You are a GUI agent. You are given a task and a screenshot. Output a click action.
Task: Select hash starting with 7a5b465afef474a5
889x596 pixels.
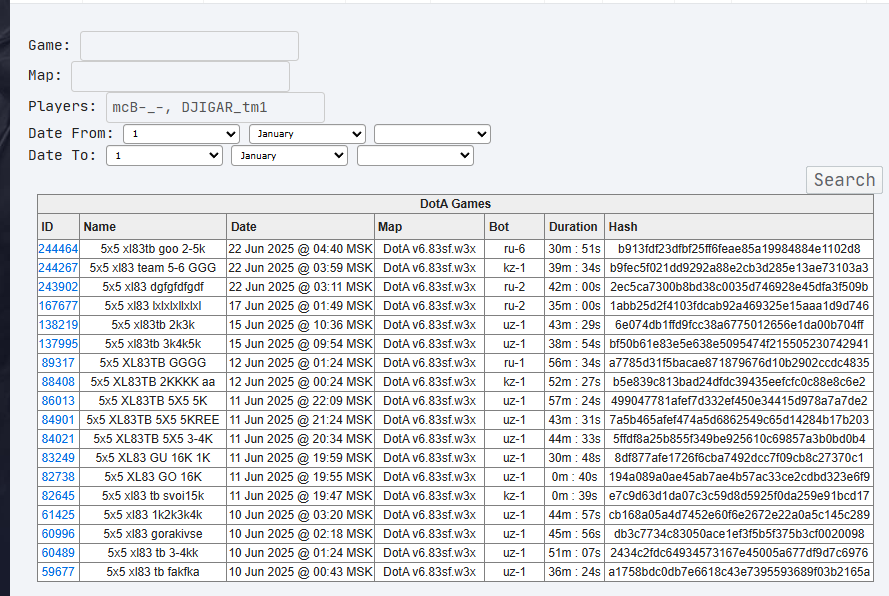tap(739, 420)
